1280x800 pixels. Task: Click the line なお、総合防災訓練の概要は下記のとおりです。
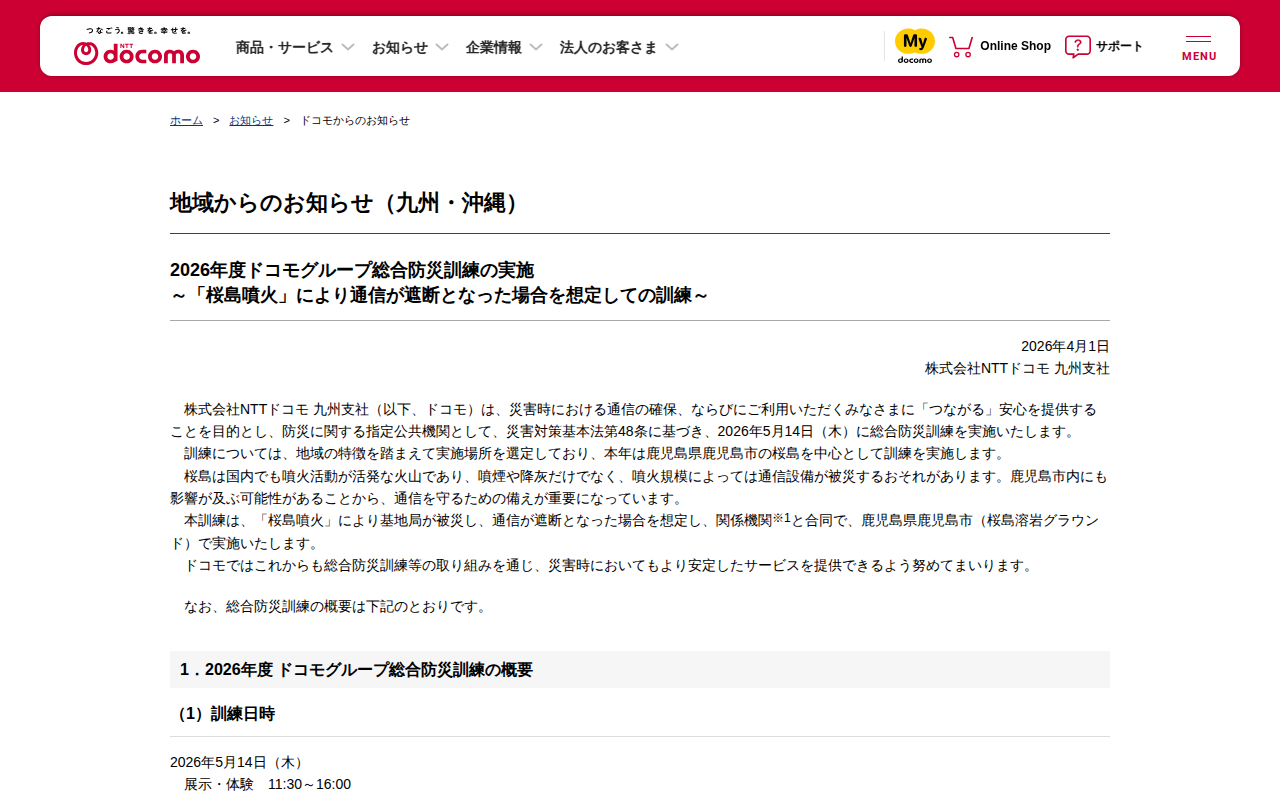(337, 606)
